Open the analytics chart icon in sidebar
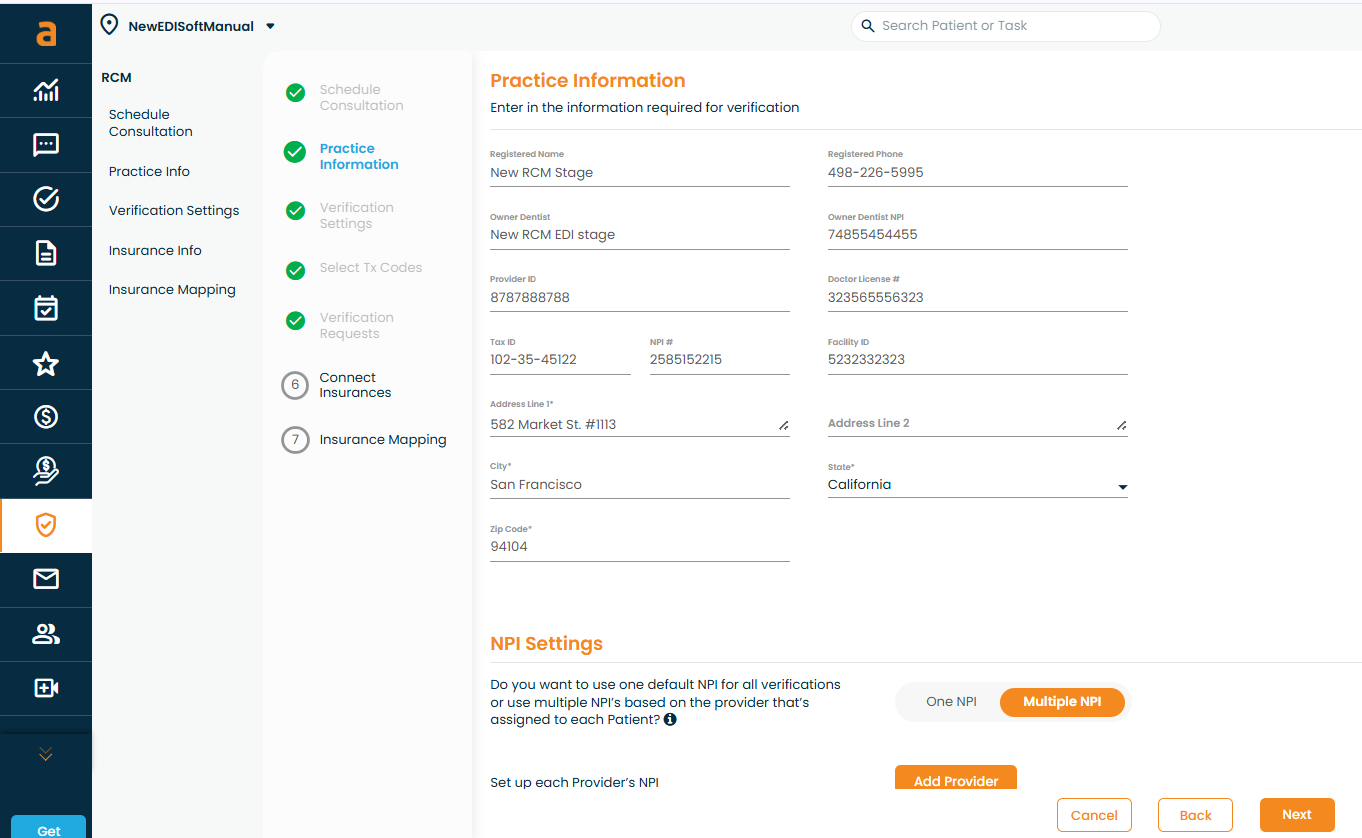This screenshot has height=838, width=1362. [46, 92]
